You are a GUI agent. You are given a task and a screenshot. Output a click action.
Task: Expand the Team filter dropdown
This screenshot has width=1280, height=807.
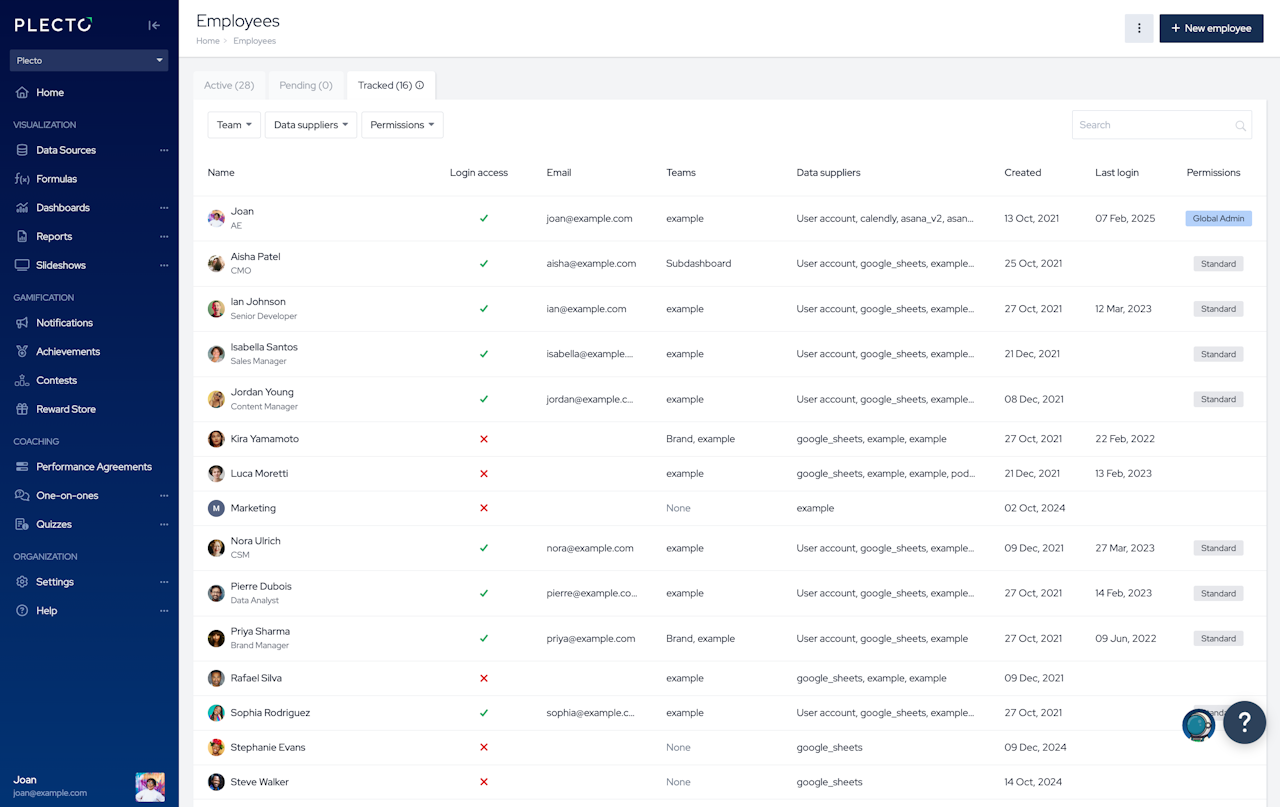[x=234, y=125]
